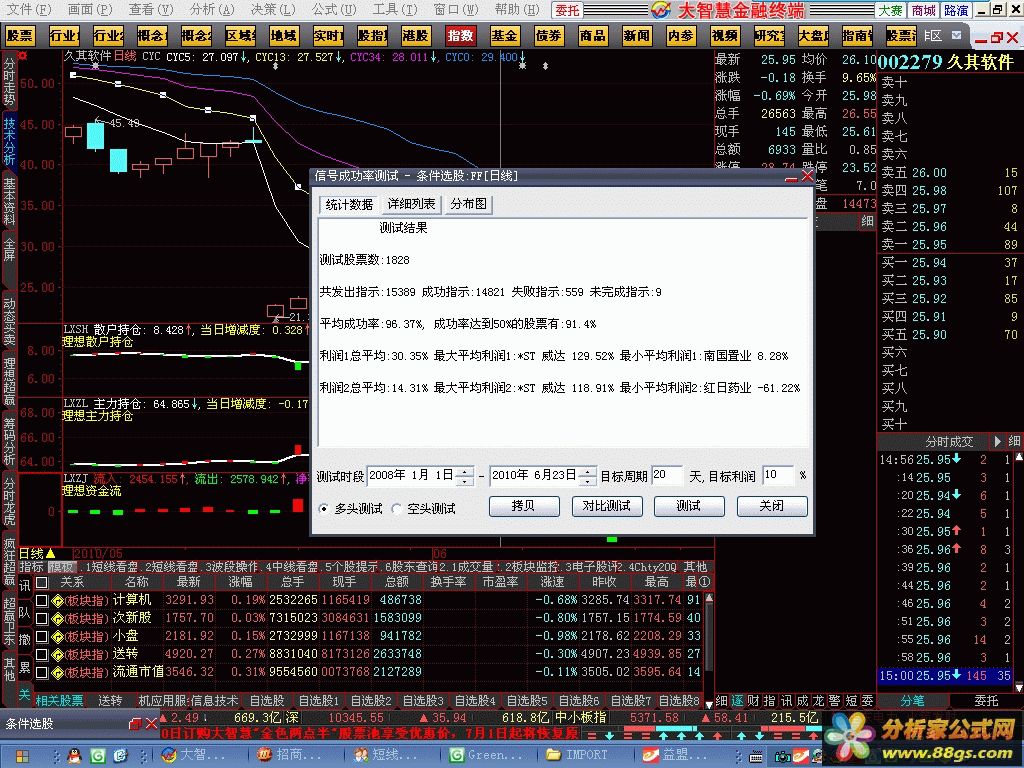Open the 筹码分析 left sidebar tab
Screen dimensions: 1024x768
coord(9,442)
